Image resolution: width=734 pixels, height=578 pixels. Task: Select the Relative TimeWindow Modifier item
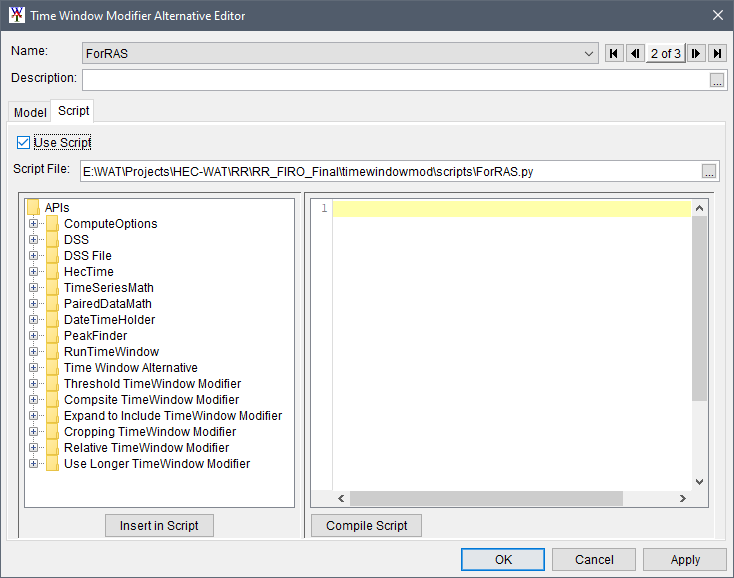click(x=146, y=448)
